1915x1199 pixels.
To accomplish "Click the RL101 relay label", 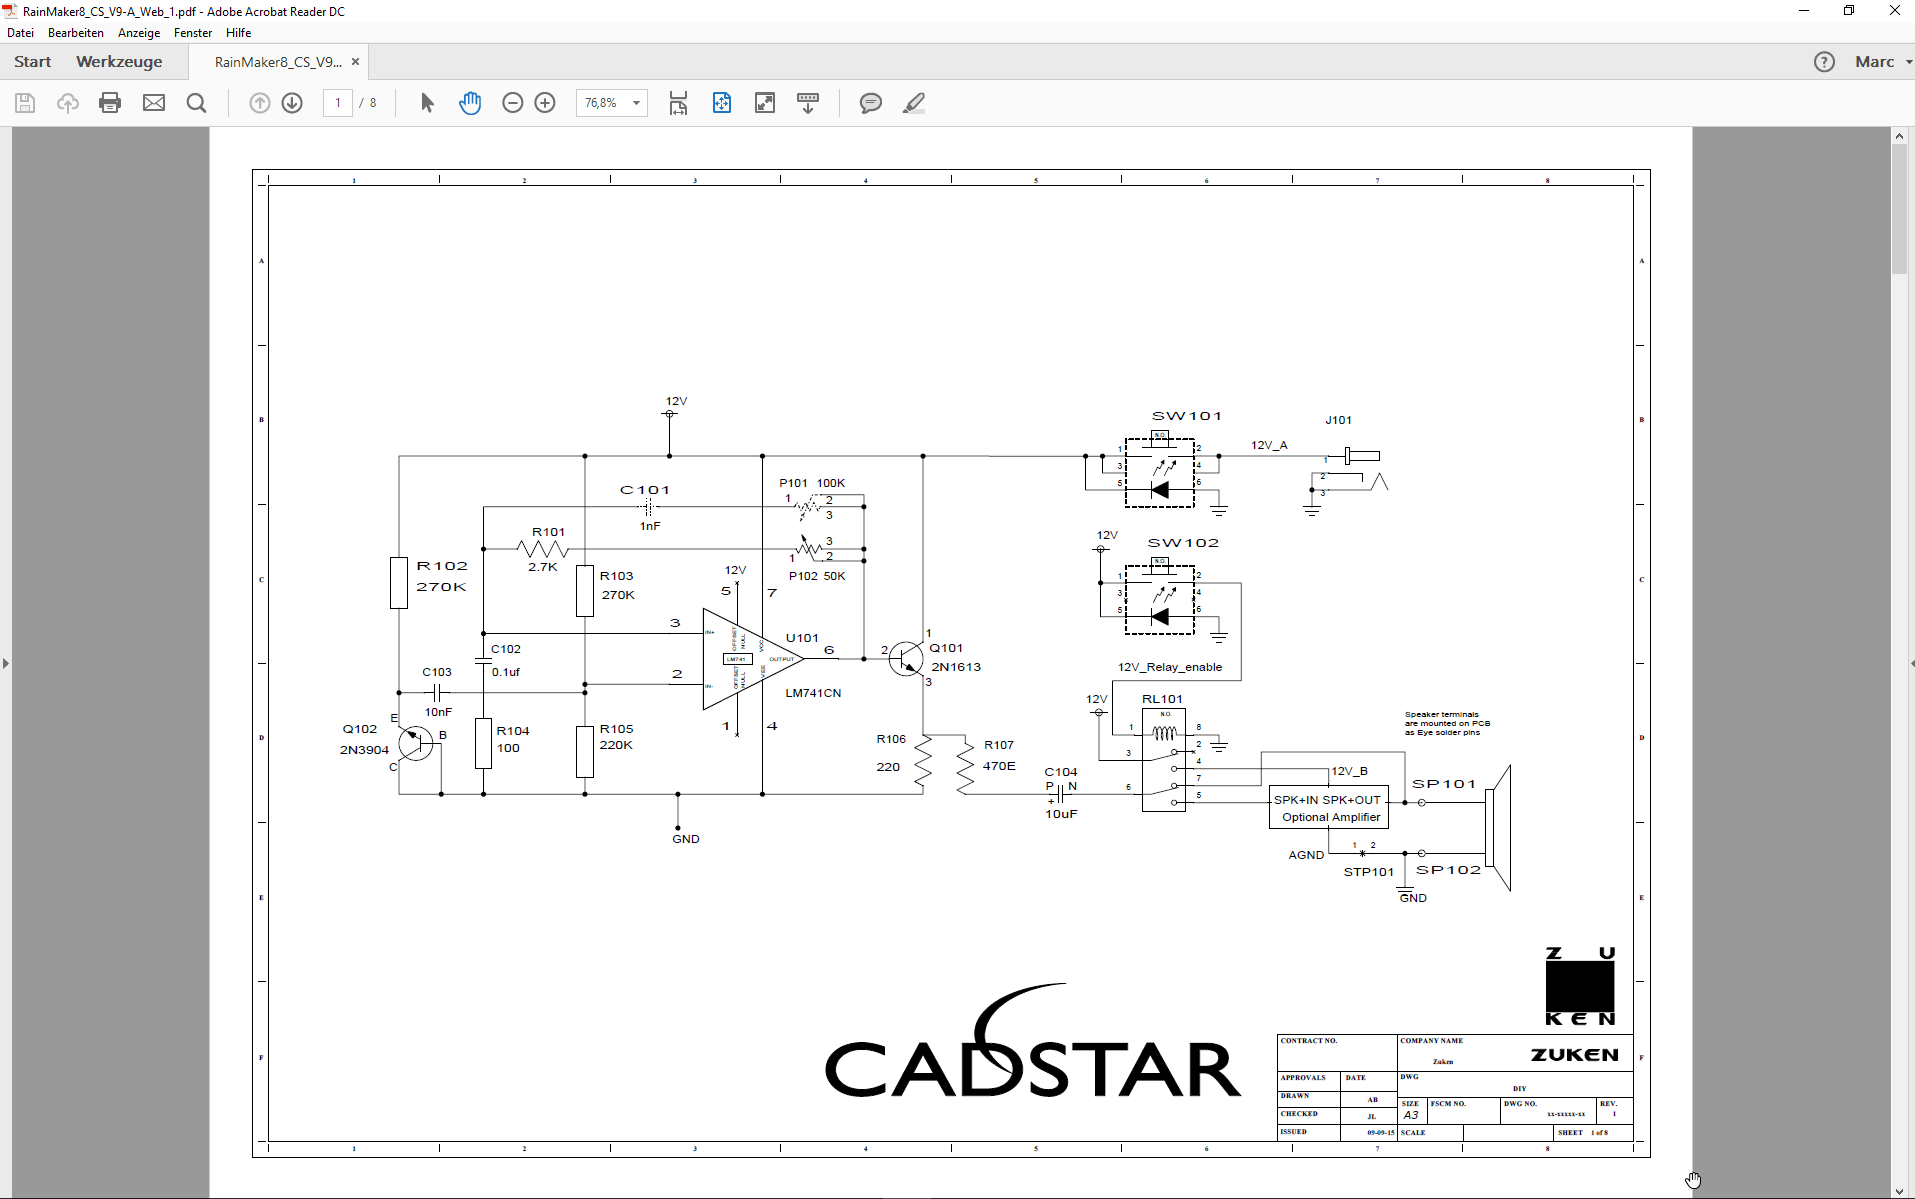I will tap(1162, 699).
